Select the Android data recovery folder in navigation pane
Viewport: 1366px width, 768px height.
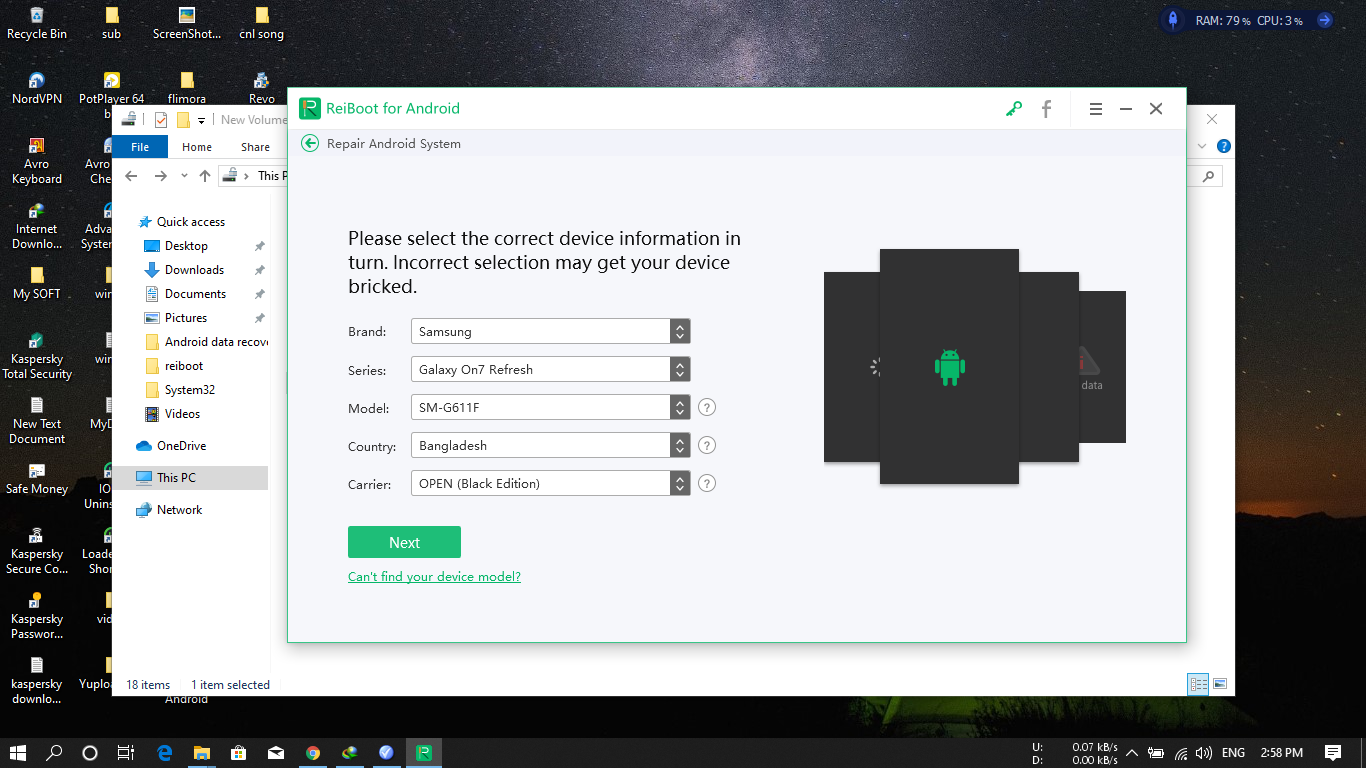[206, 342]
